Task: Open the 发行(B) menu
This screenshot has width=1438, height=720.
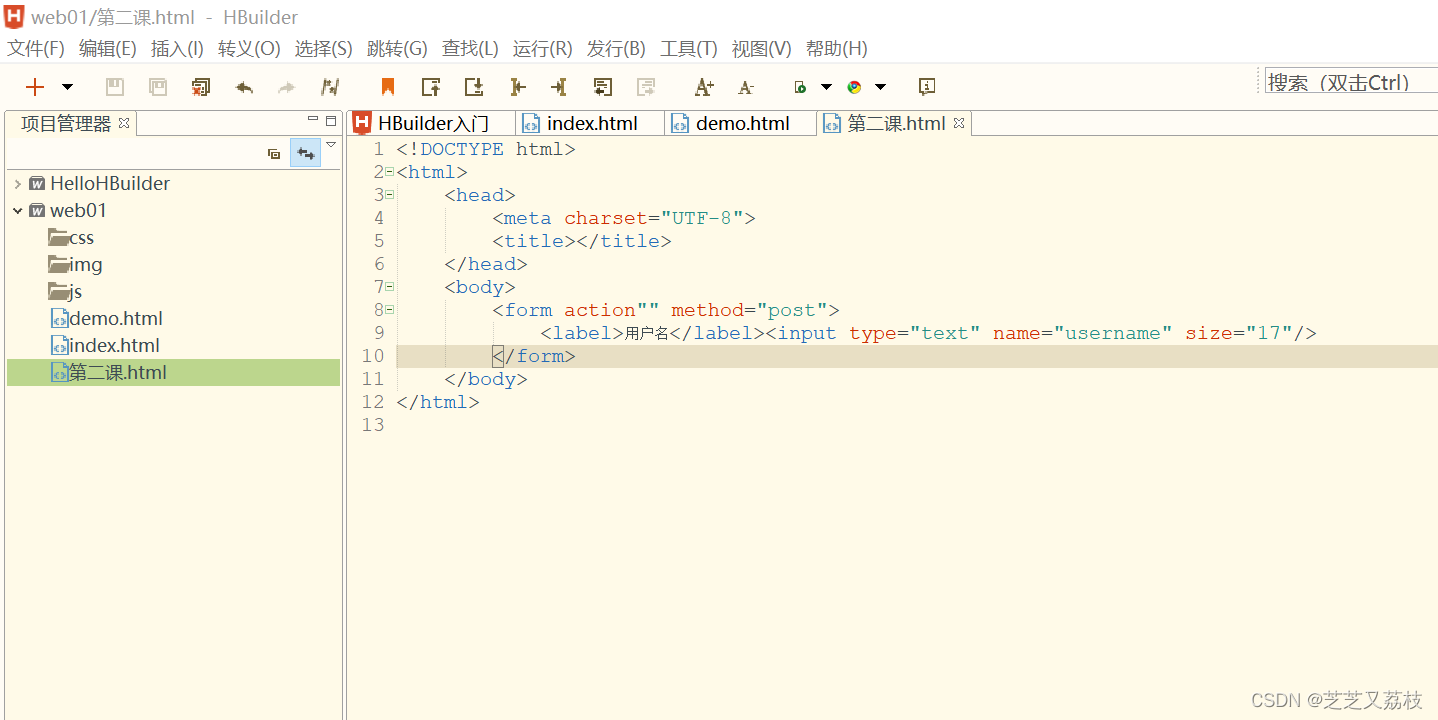Action: 616,48
